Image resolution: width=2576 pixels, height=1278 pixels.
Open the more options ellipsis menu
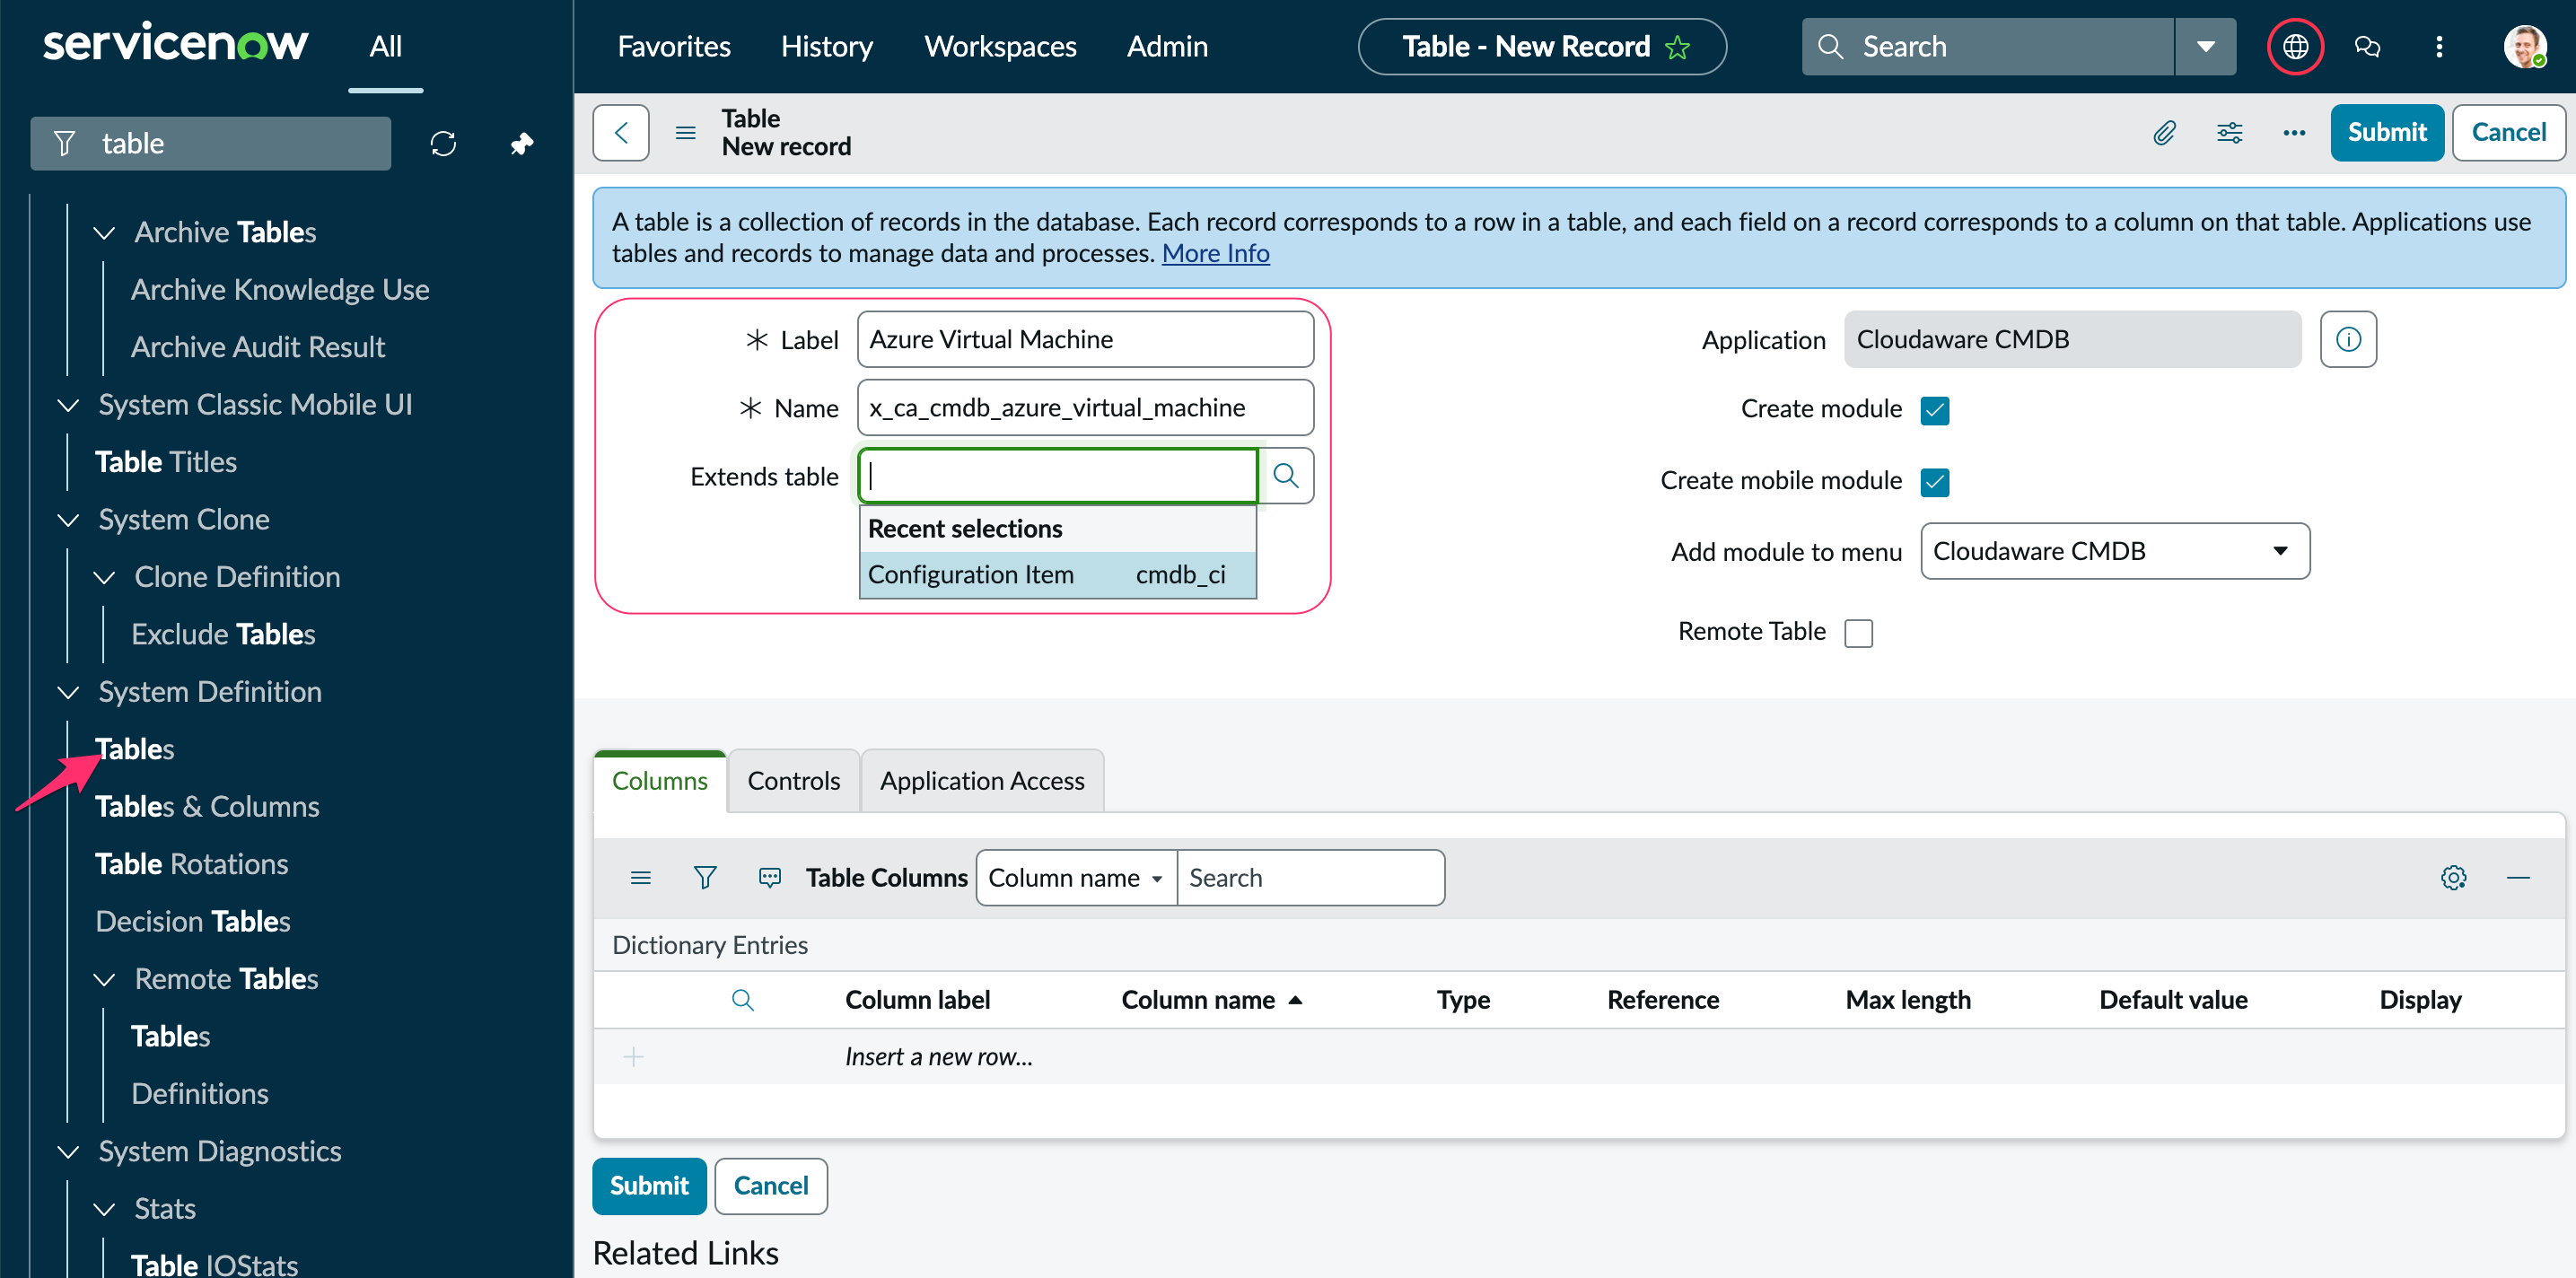pyautogui.click(x=2293, y=132)
